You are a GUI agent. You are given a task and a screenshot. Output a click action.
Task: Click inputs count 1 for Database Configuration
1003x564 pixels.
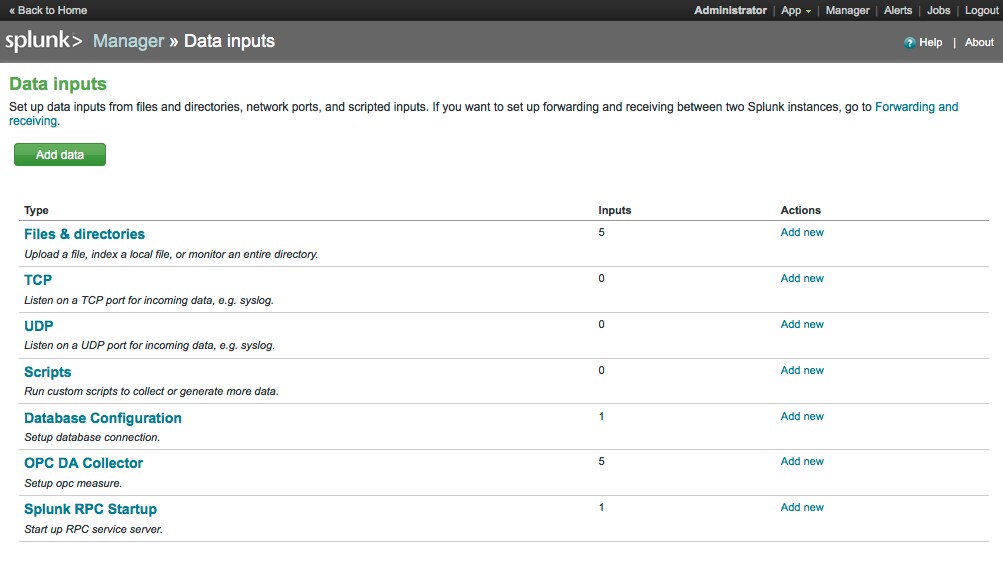pos(601,416)
